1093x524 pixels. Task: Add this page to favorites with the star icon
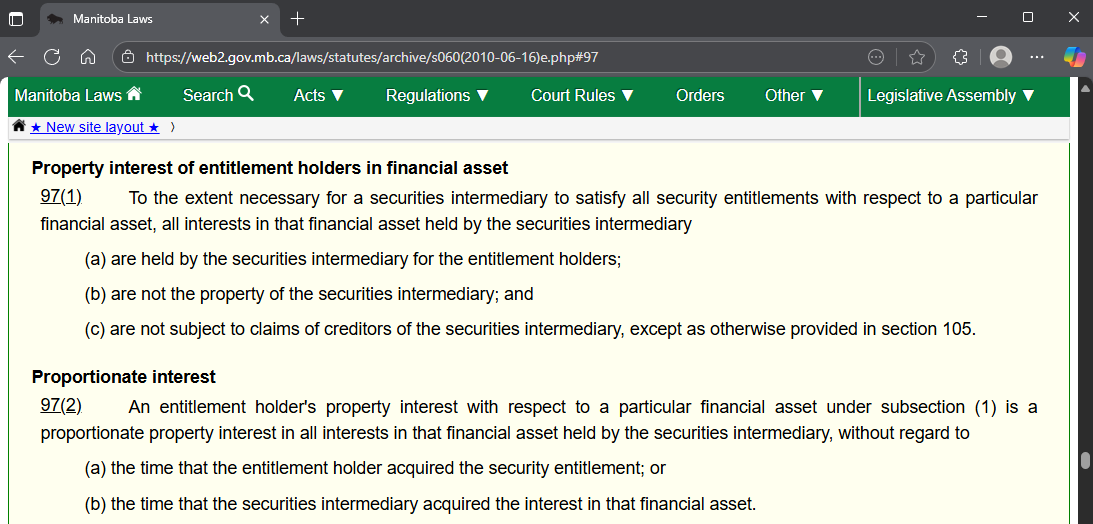[x=916, y=57]
